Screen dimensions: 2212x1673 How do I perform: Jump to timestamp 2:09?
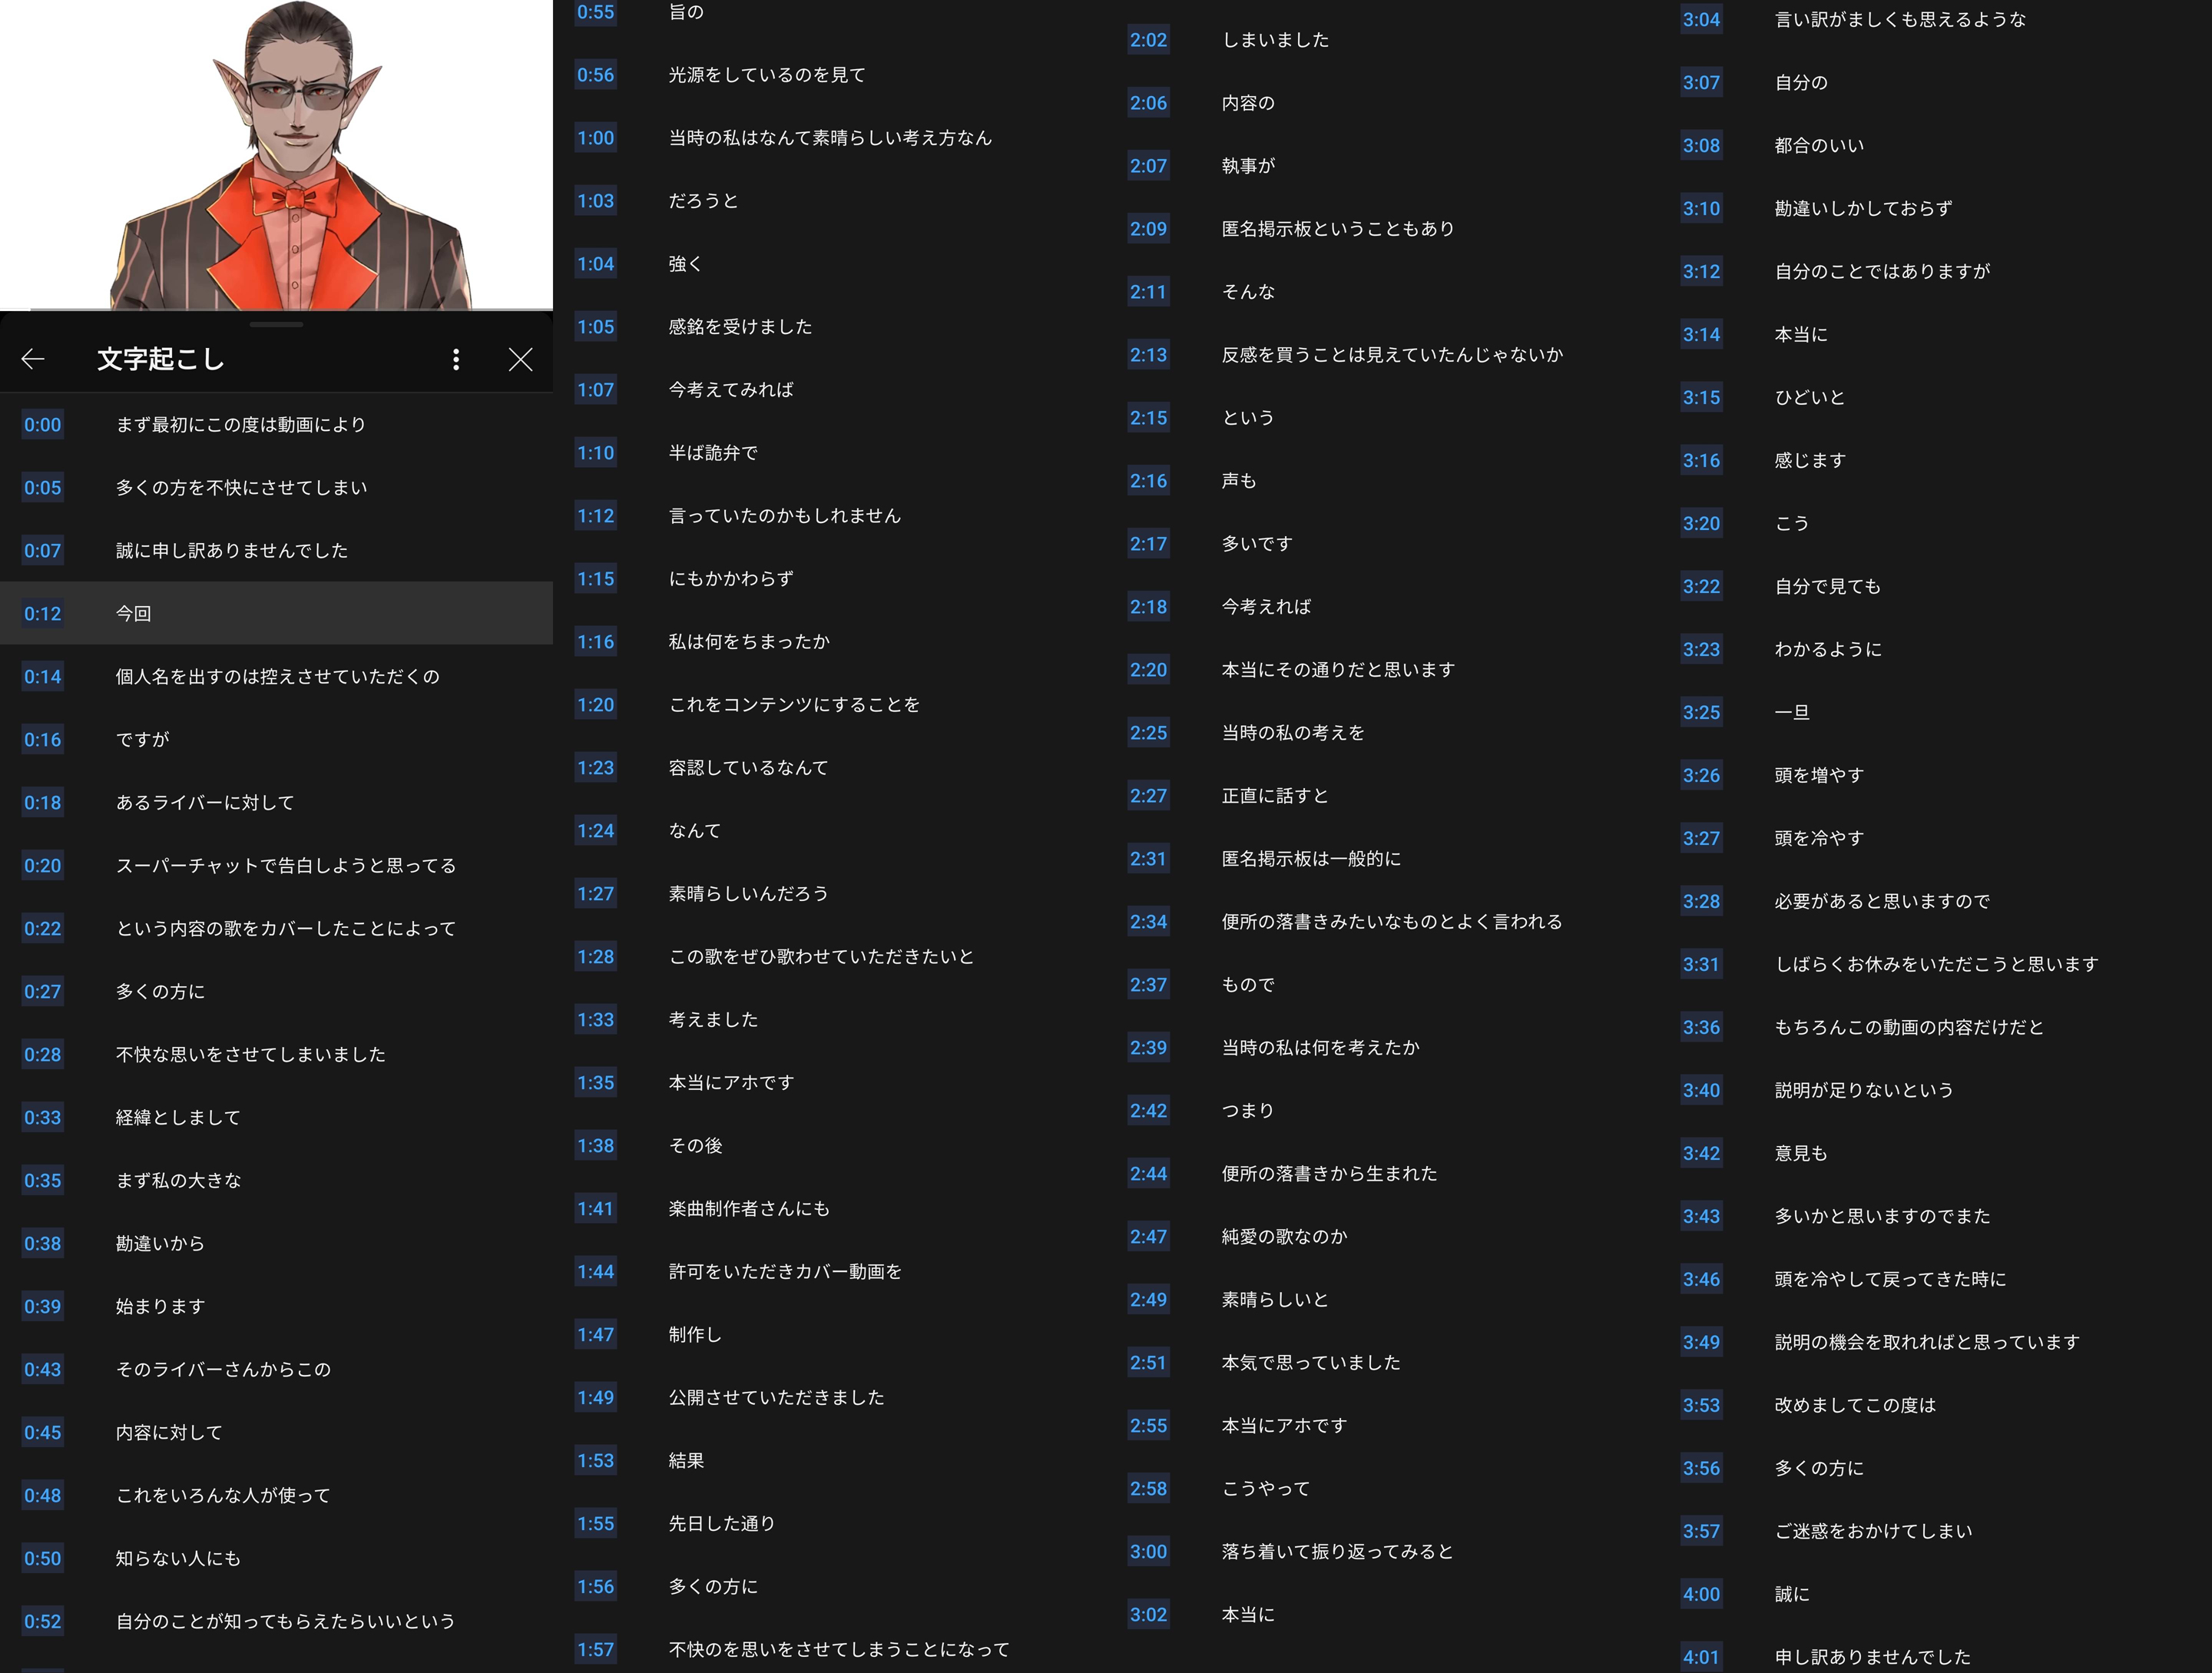[1149, 229]
